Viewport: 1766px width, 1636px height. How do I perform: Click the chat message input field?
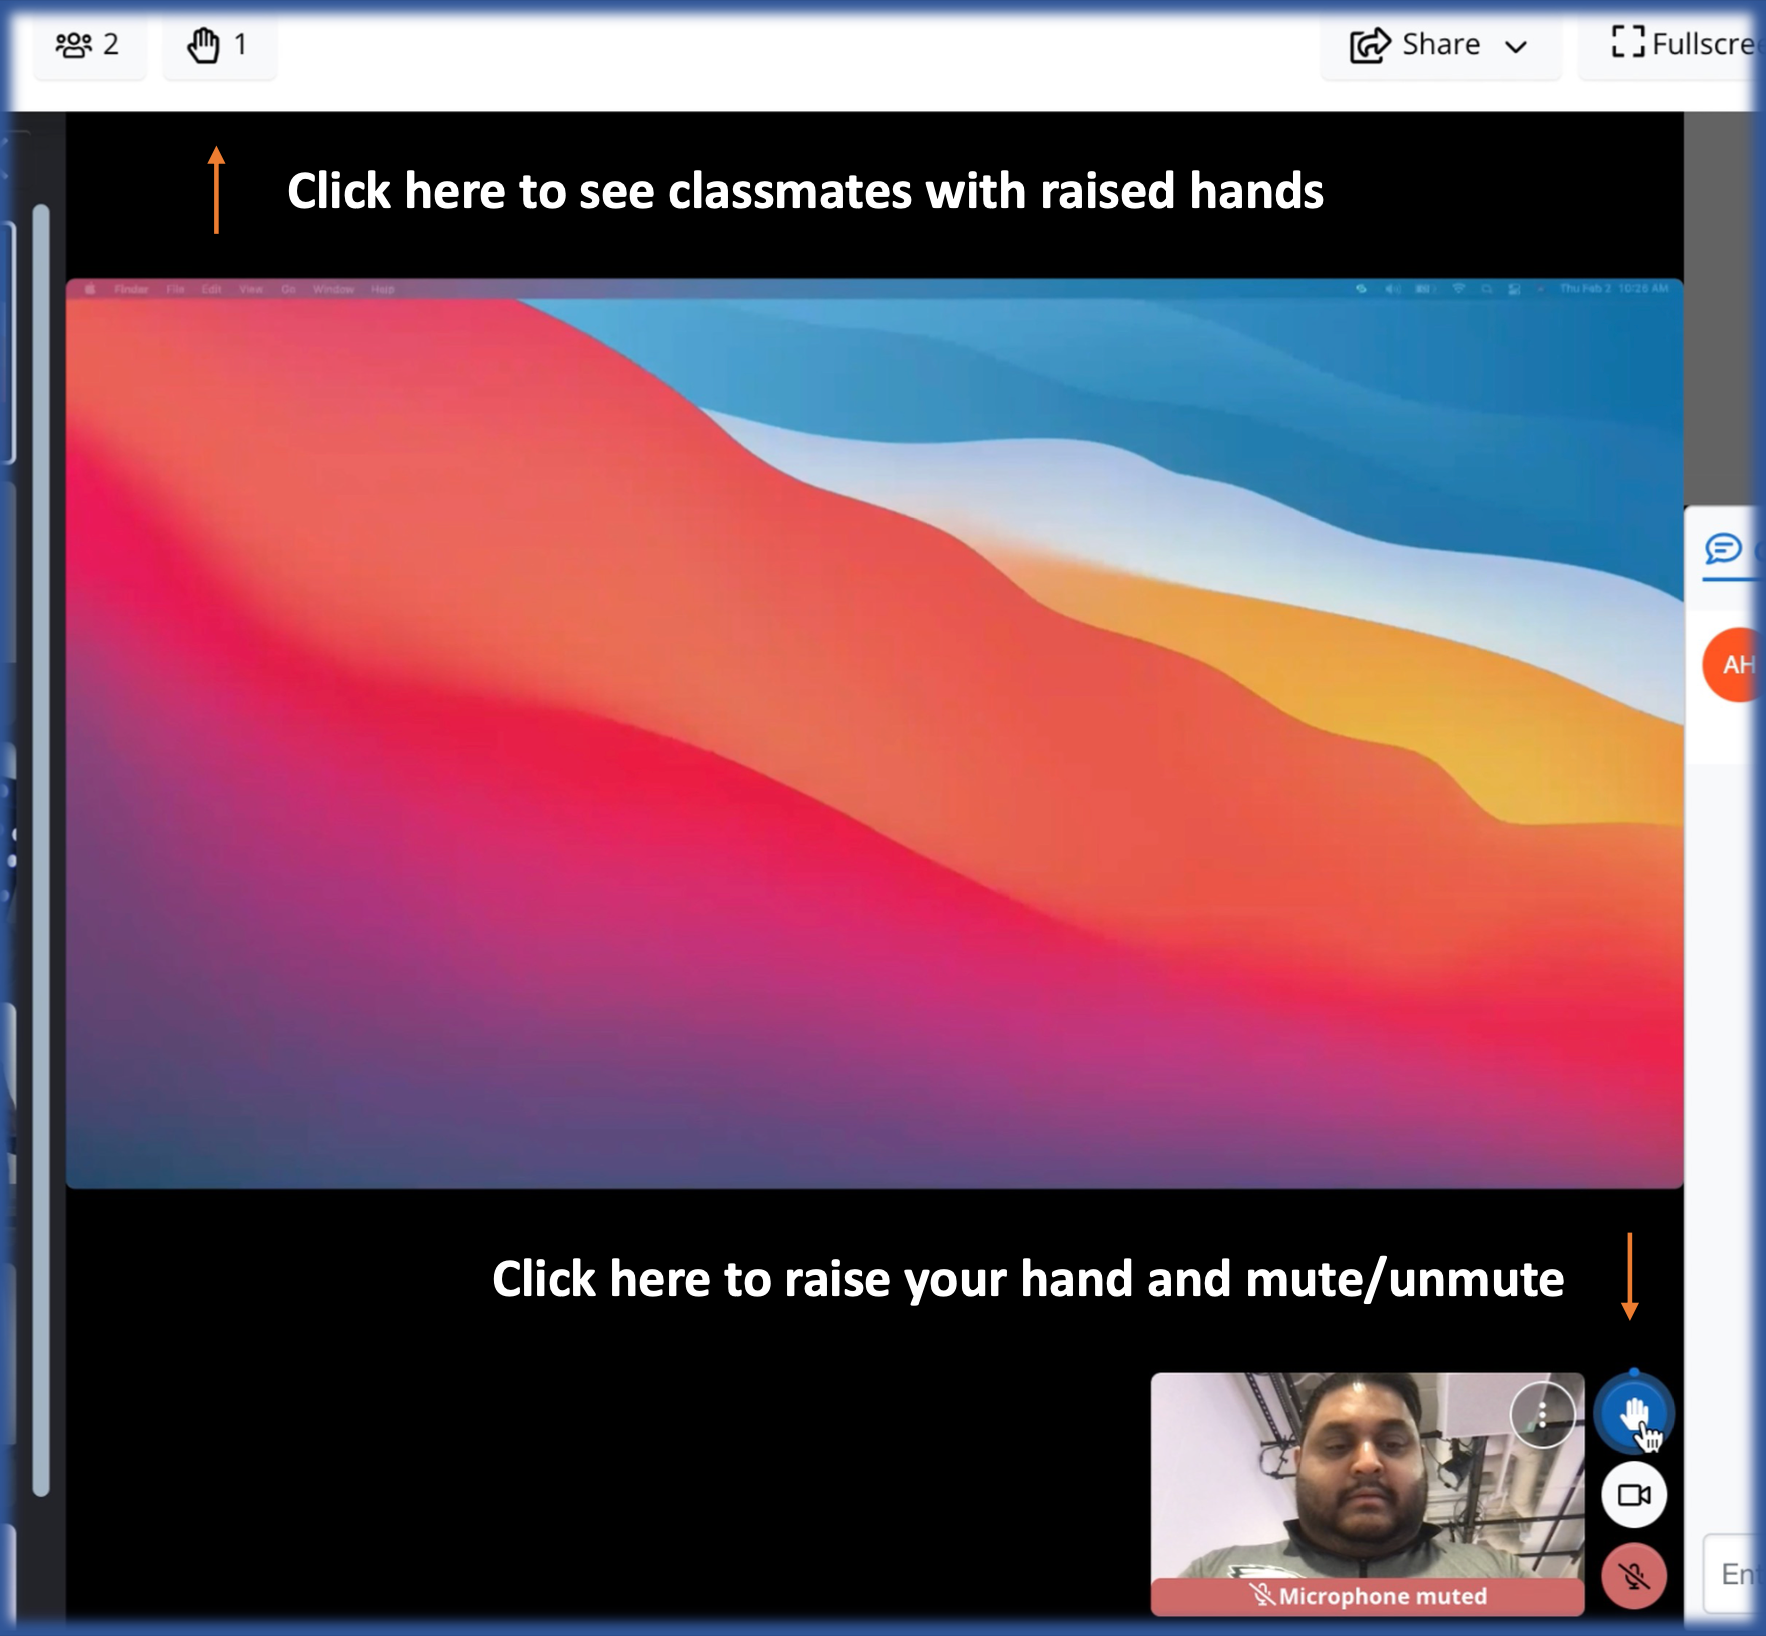tap(1734, 1574)
